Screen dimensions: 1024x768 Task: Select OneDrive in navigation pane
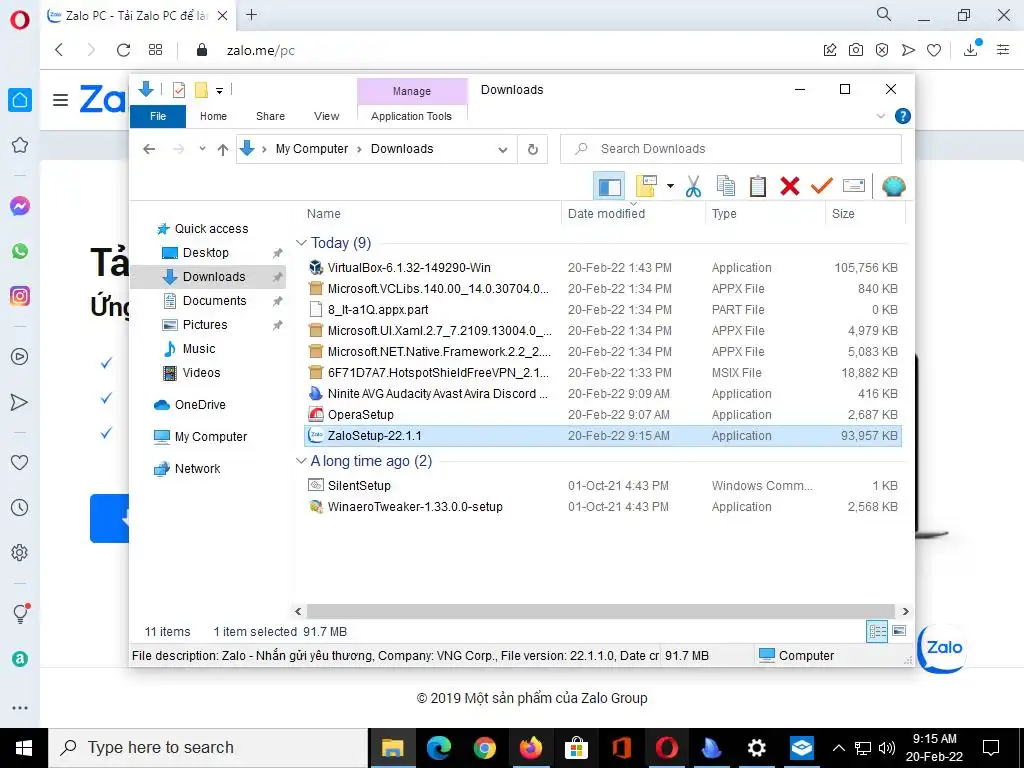pyautogui.click(x=200, y=405)
